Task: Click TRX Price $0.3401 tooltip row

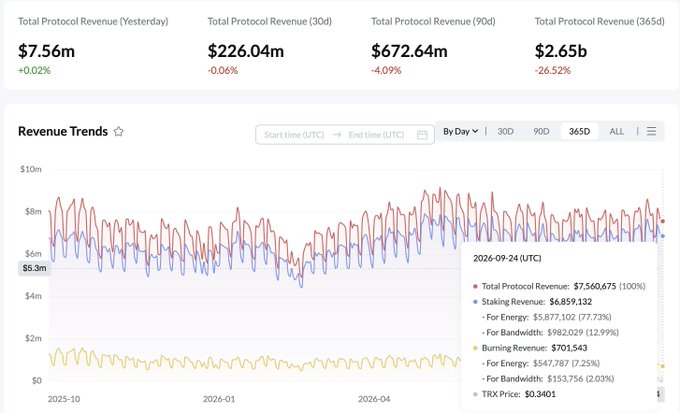Action: 514,394
